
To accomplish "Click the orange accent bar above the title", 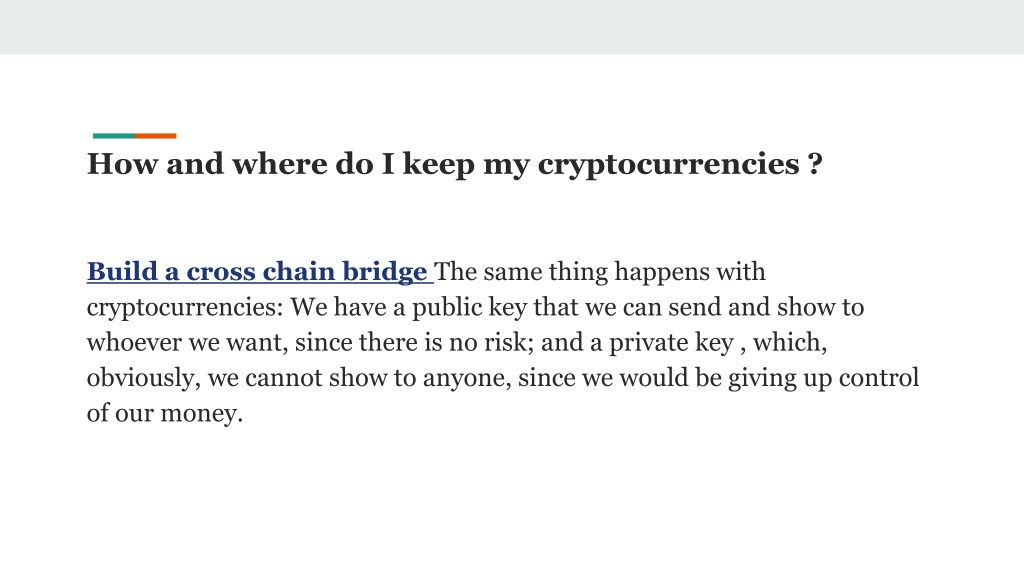I will [155, 136].
